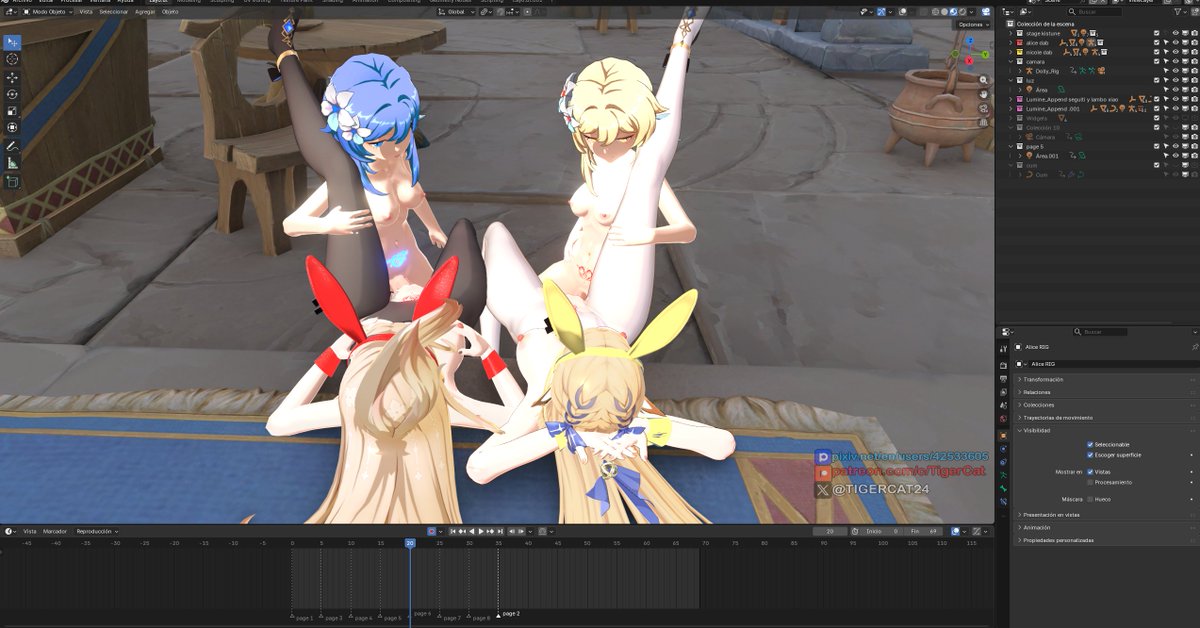
Task: Select the Measure tool in the left toolbar
Action: [12, 163]
